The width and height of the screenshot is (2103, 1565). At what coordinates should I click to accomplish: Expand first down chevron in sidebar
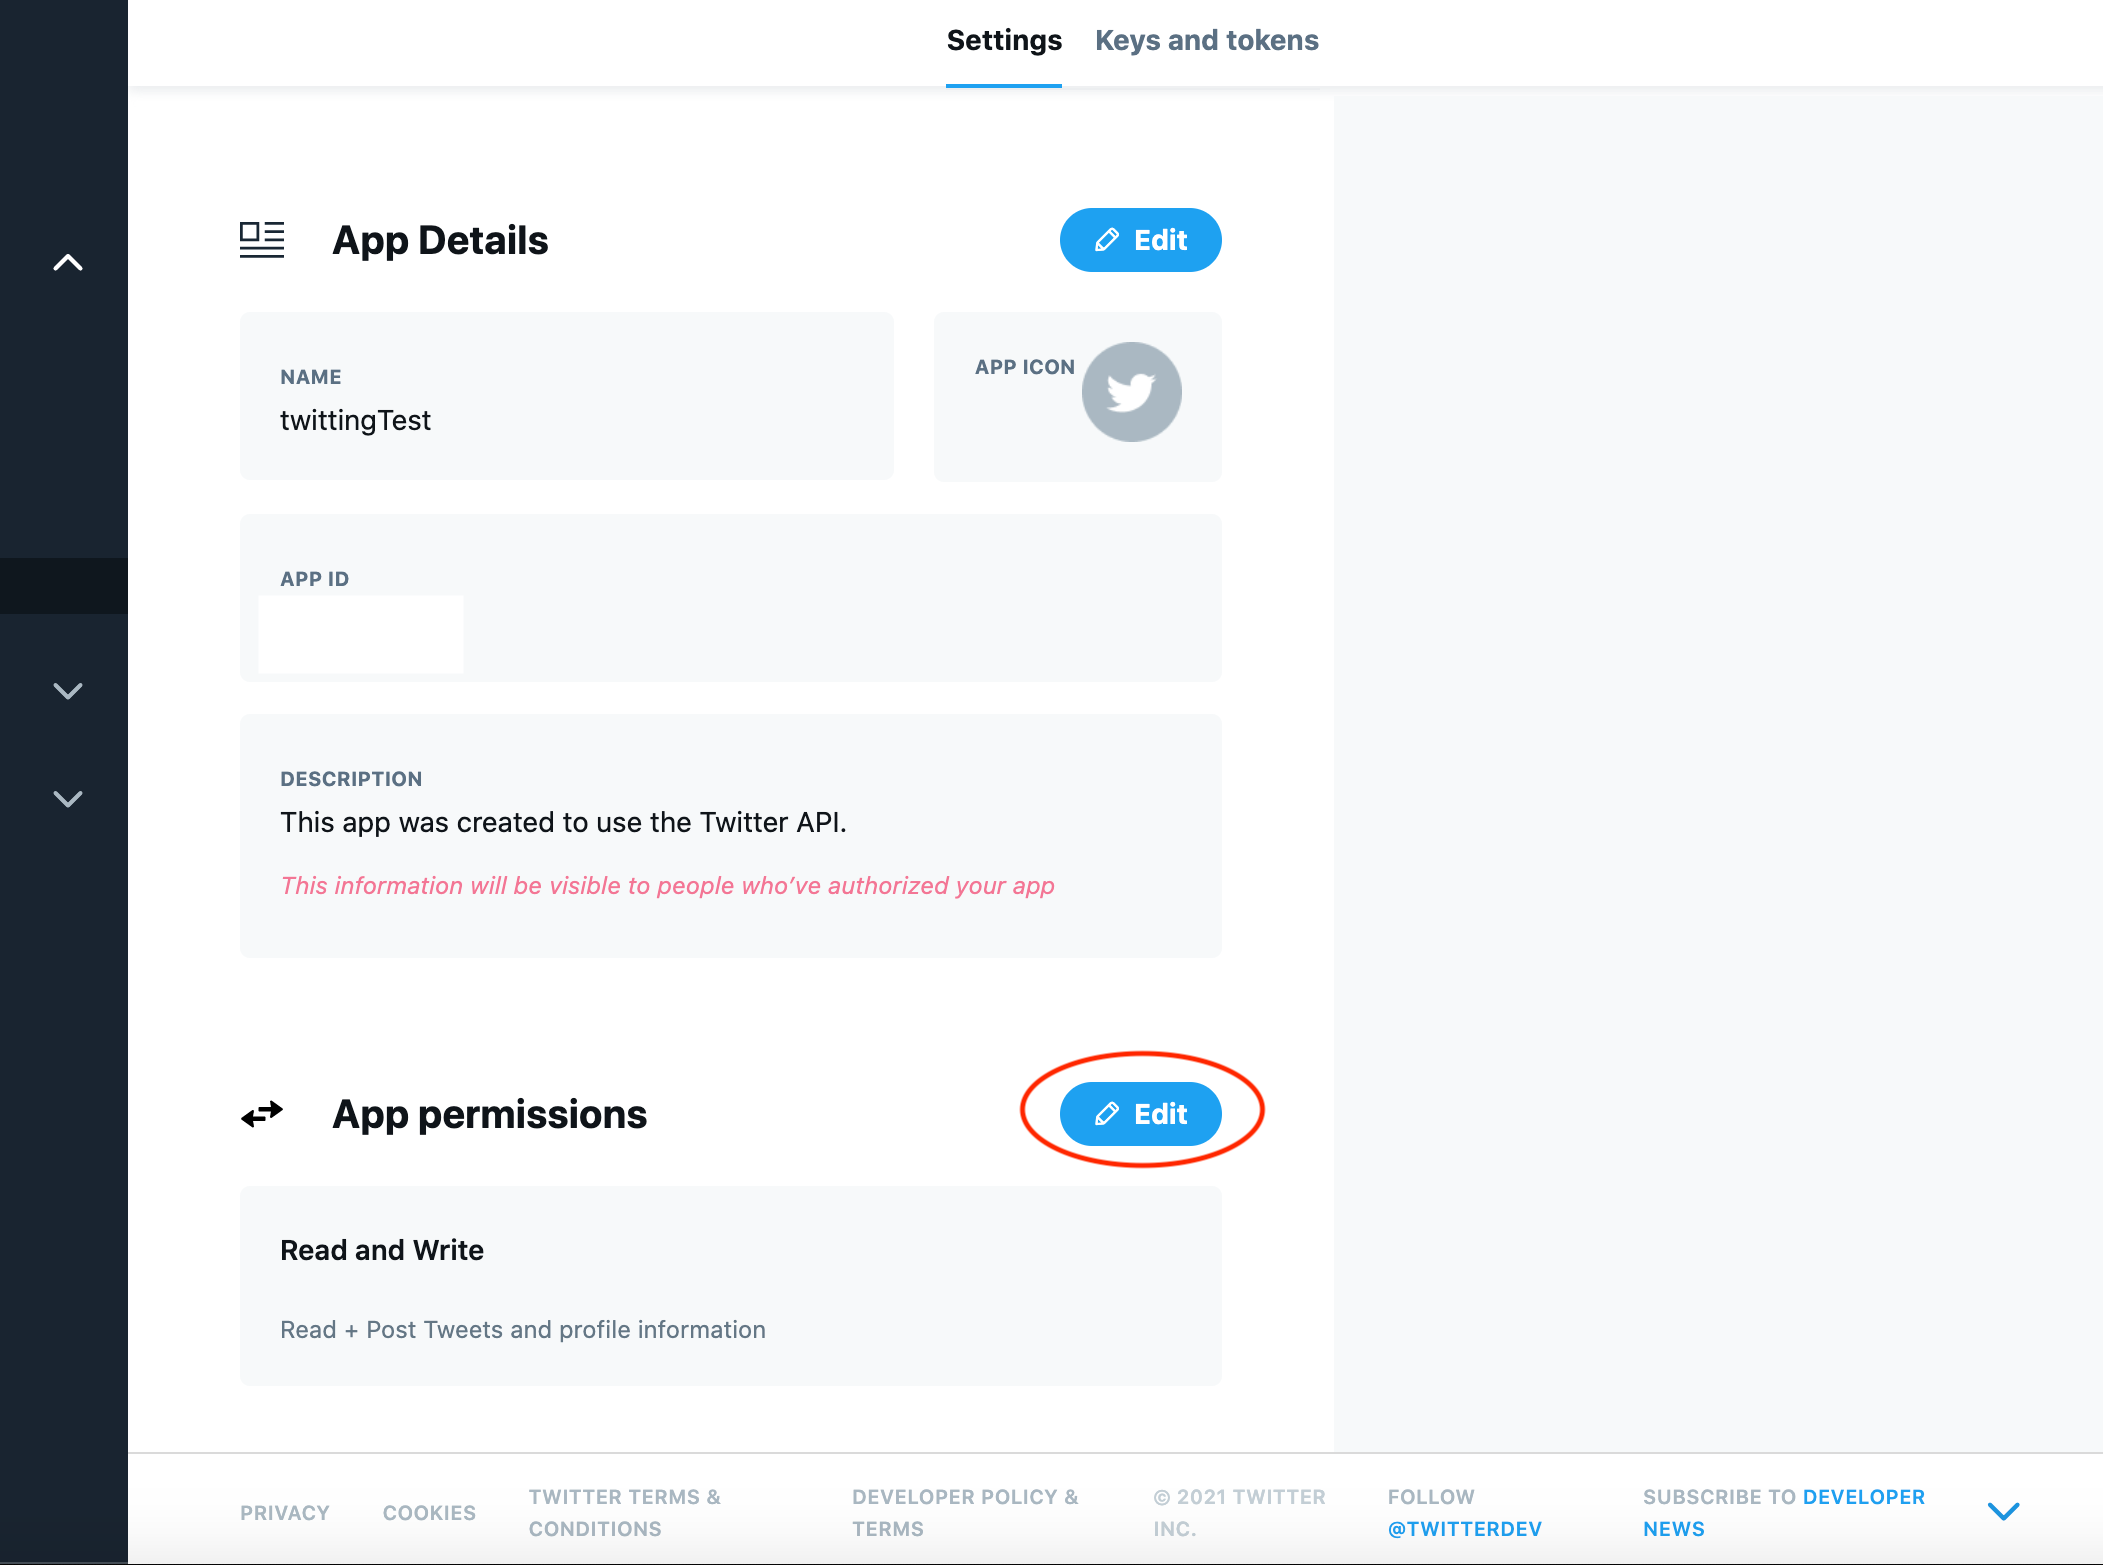coord(68,691)
